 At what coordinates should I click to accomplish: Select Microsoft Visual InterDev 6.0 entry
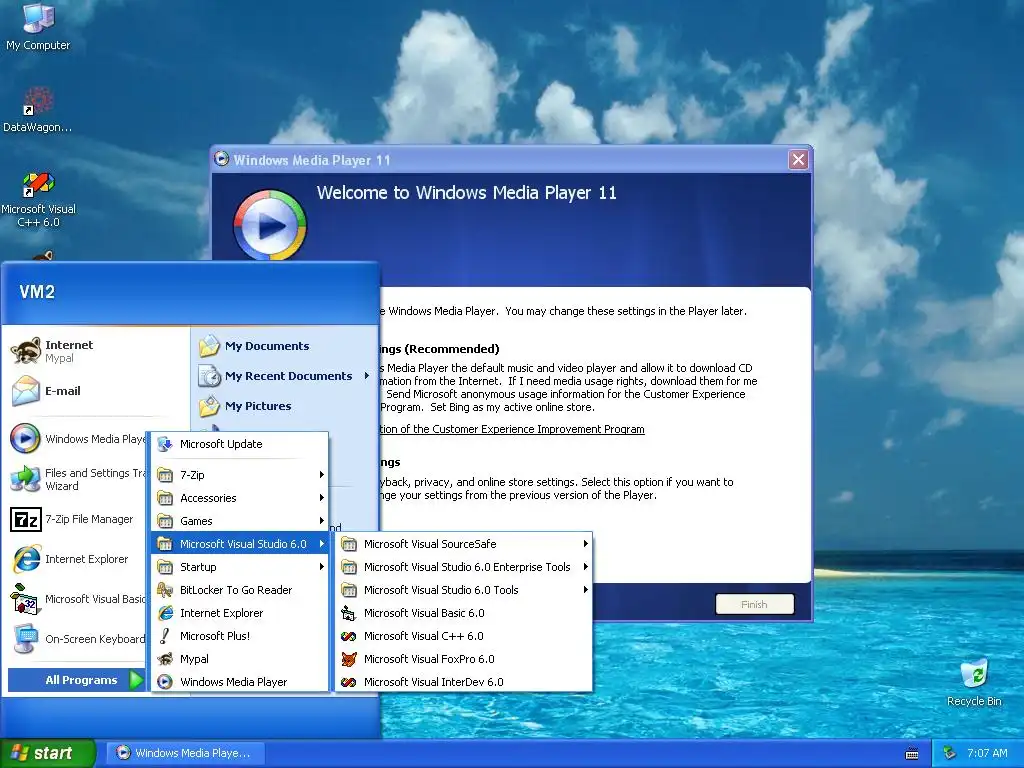(x=464, y=682)
